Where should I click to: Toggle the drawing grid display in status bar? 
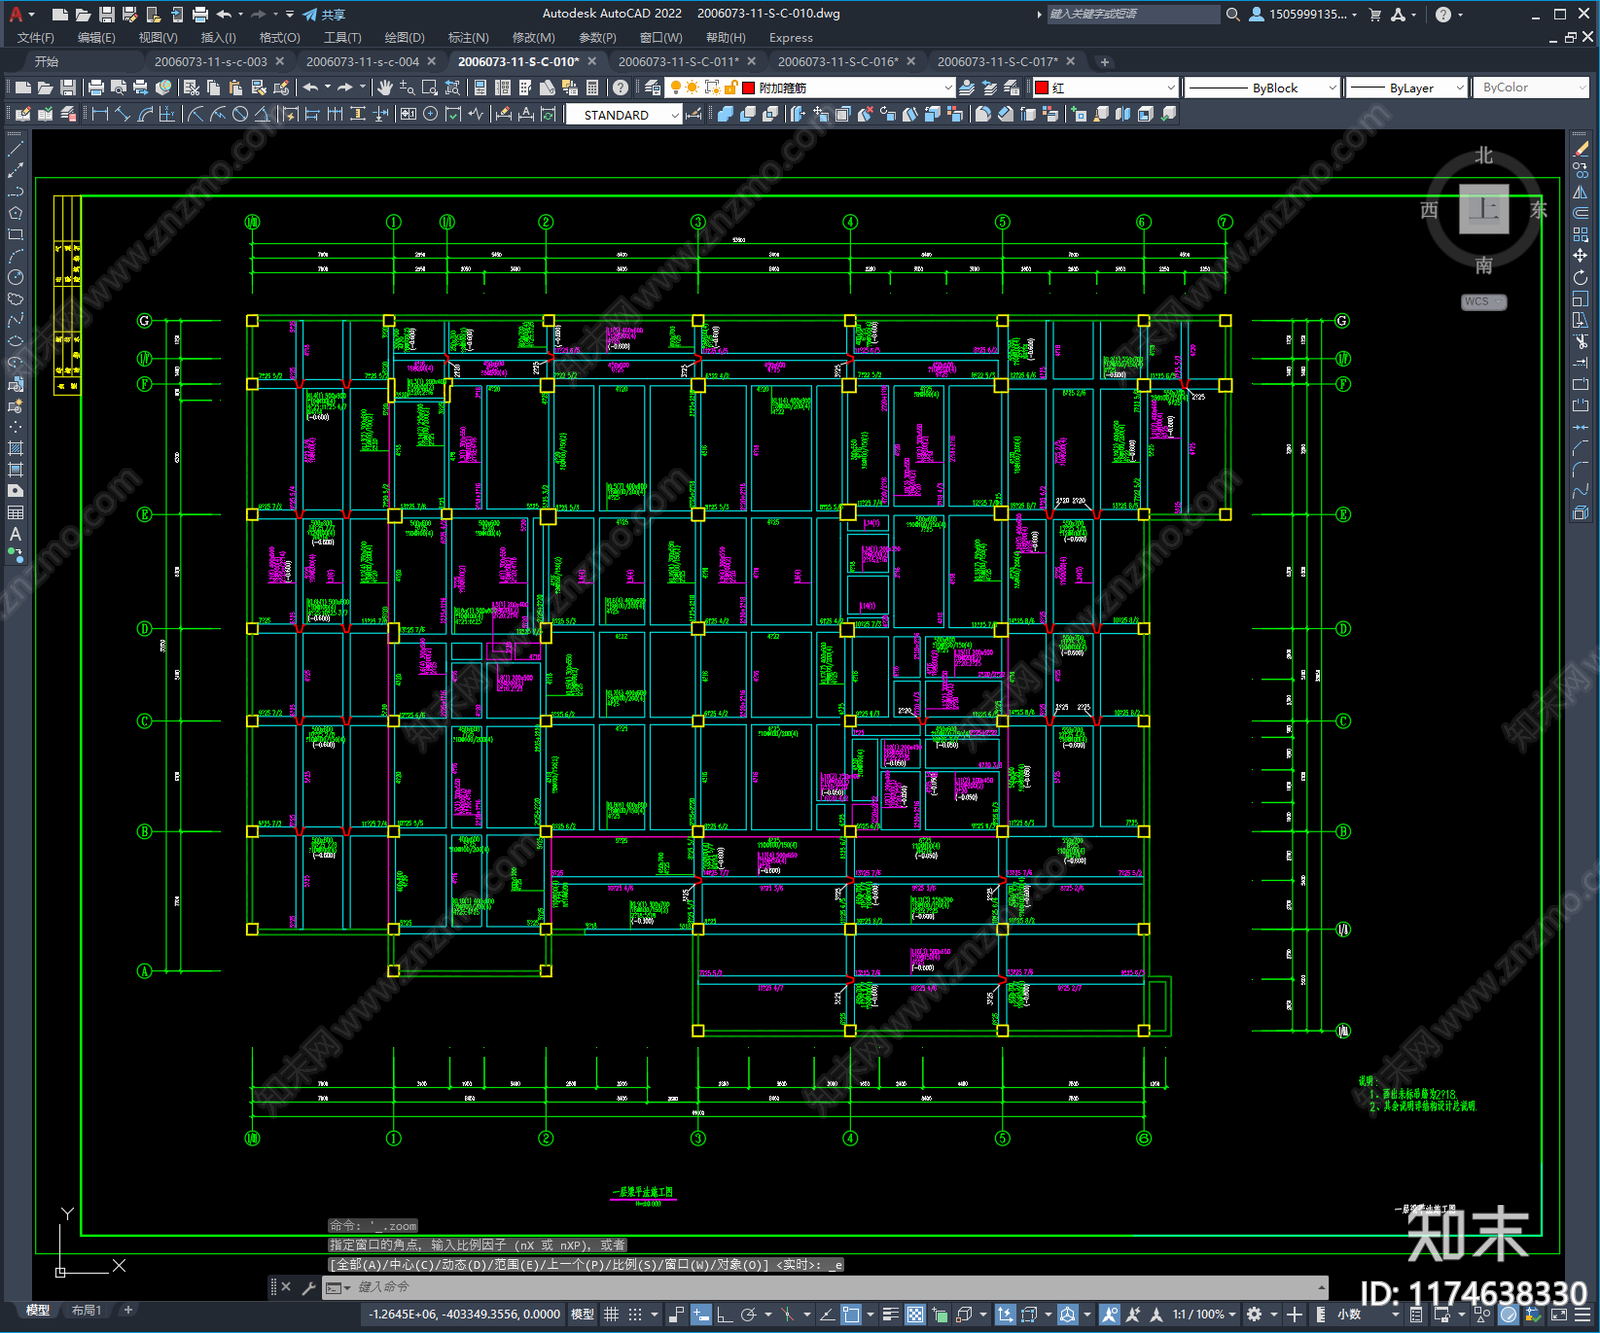pyautogui.click(x=611, y=1314)
